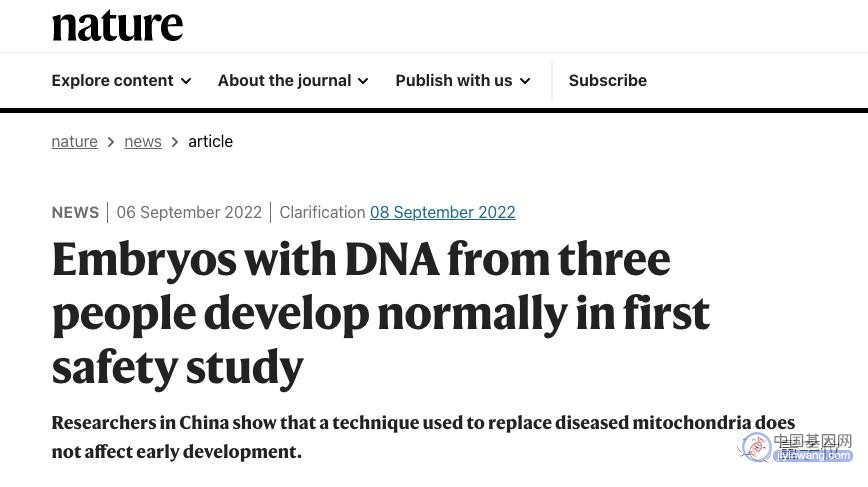Click the NEWS category label
Image resolution: width=868 pixels, height=487 pixels.
pyautogui.click(x=75, y=213)
